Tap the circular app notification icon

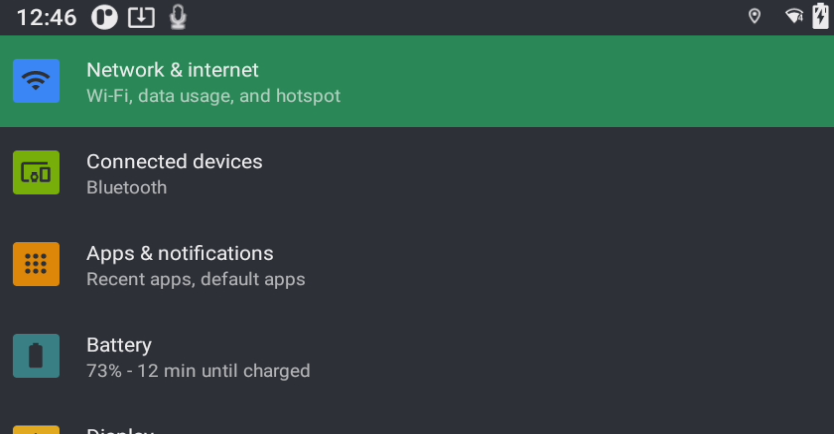[105, 17]
